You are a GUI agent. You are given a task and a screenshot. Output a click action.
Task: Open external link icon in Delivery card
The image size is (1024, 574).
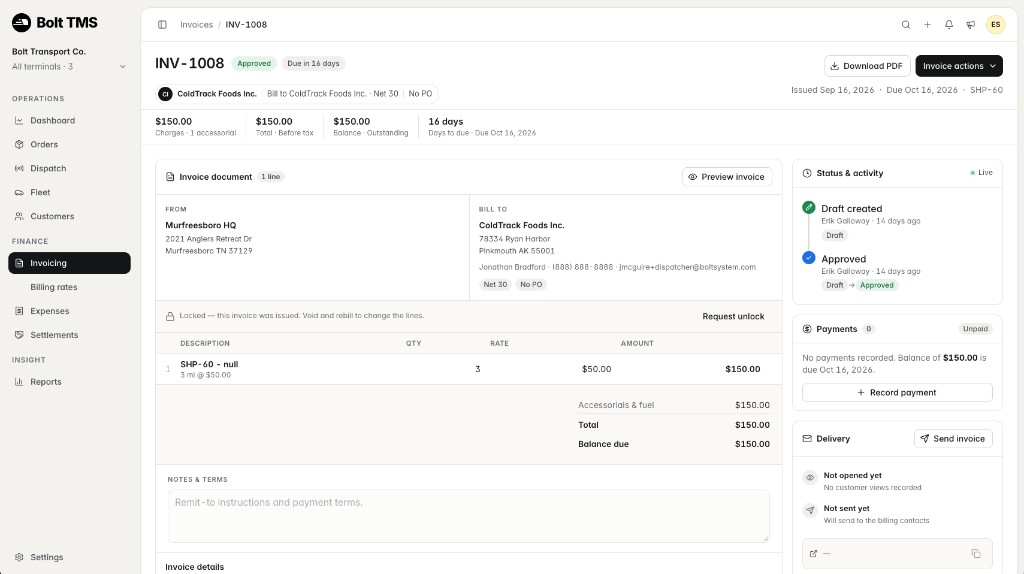pos(813,554)
